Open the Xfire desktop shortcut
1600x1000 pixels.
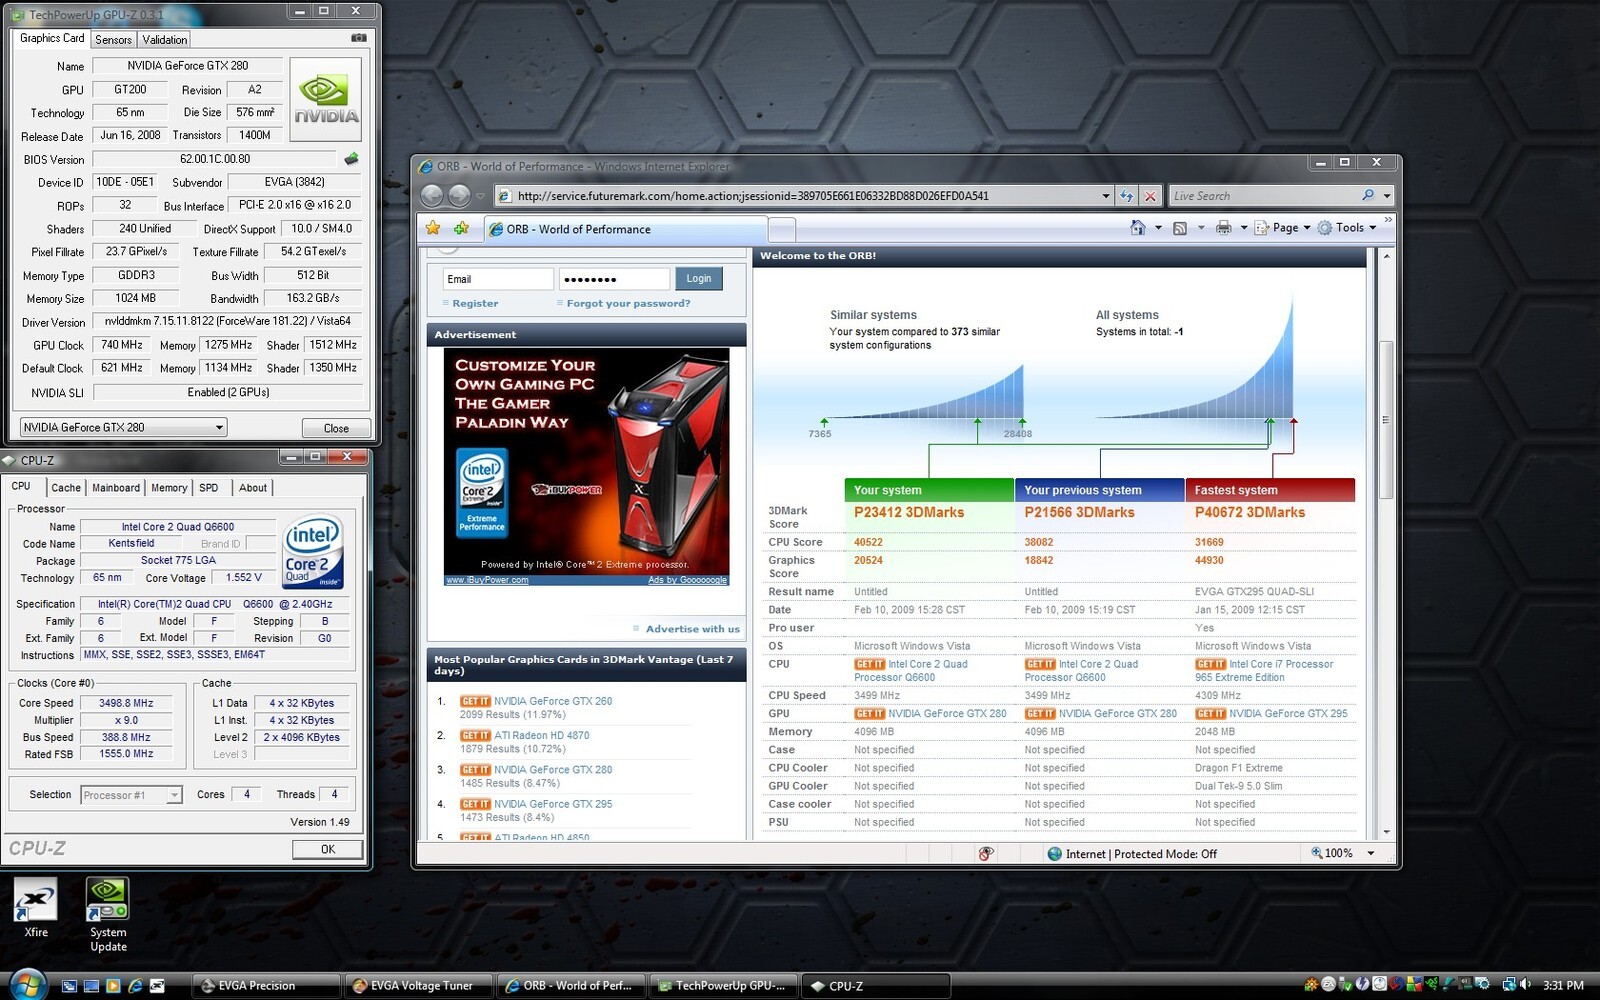pyautogui.click(x=36, y=908)
